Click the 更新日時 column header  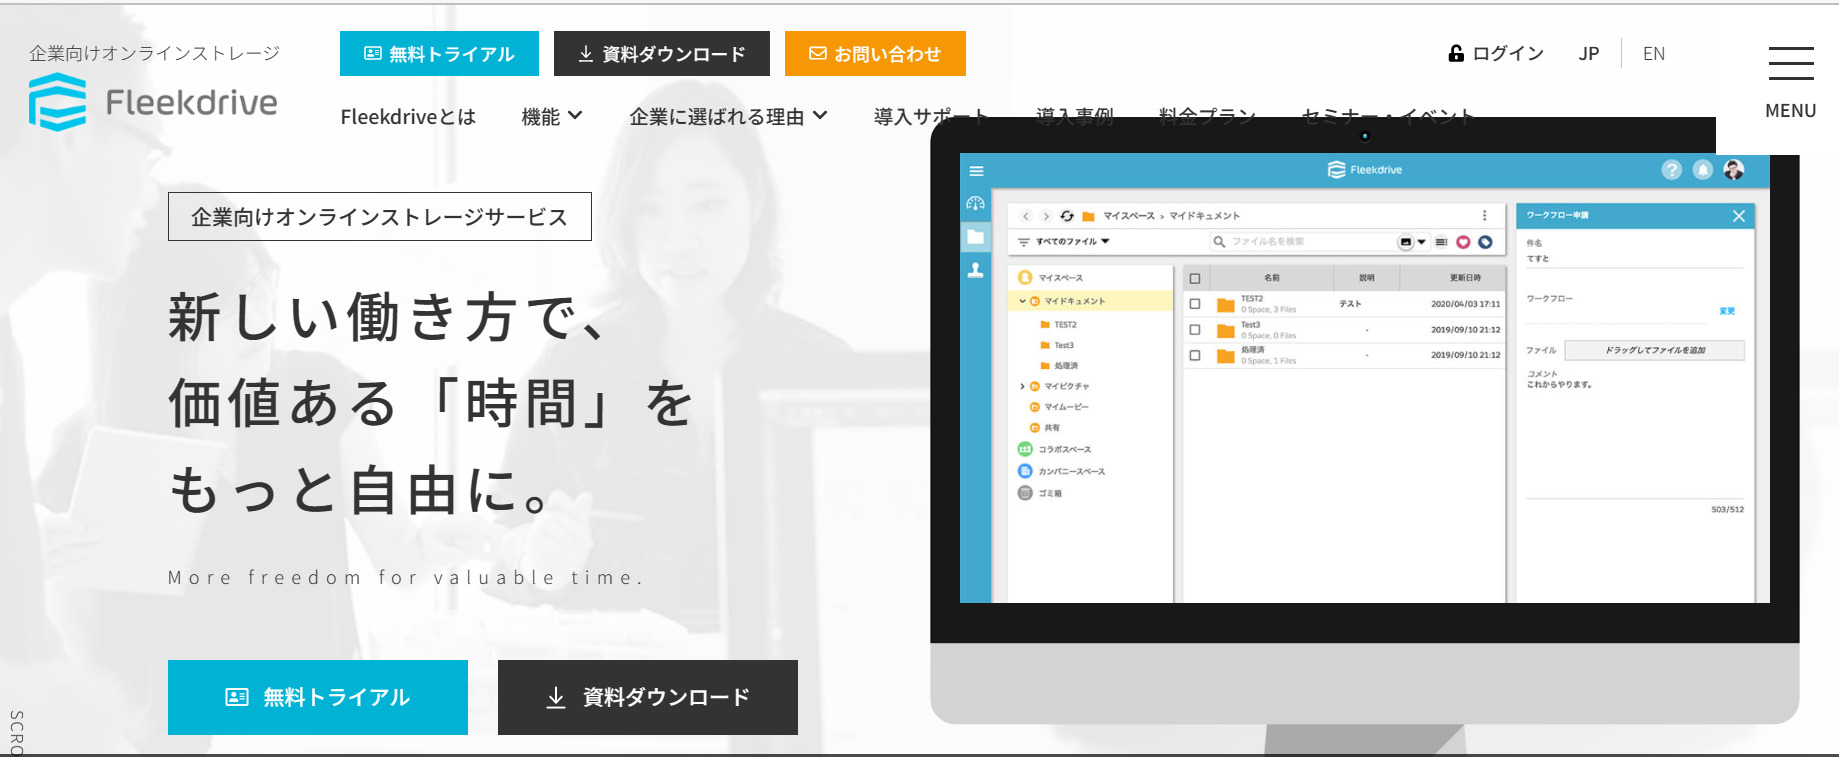click(1465, 278)
